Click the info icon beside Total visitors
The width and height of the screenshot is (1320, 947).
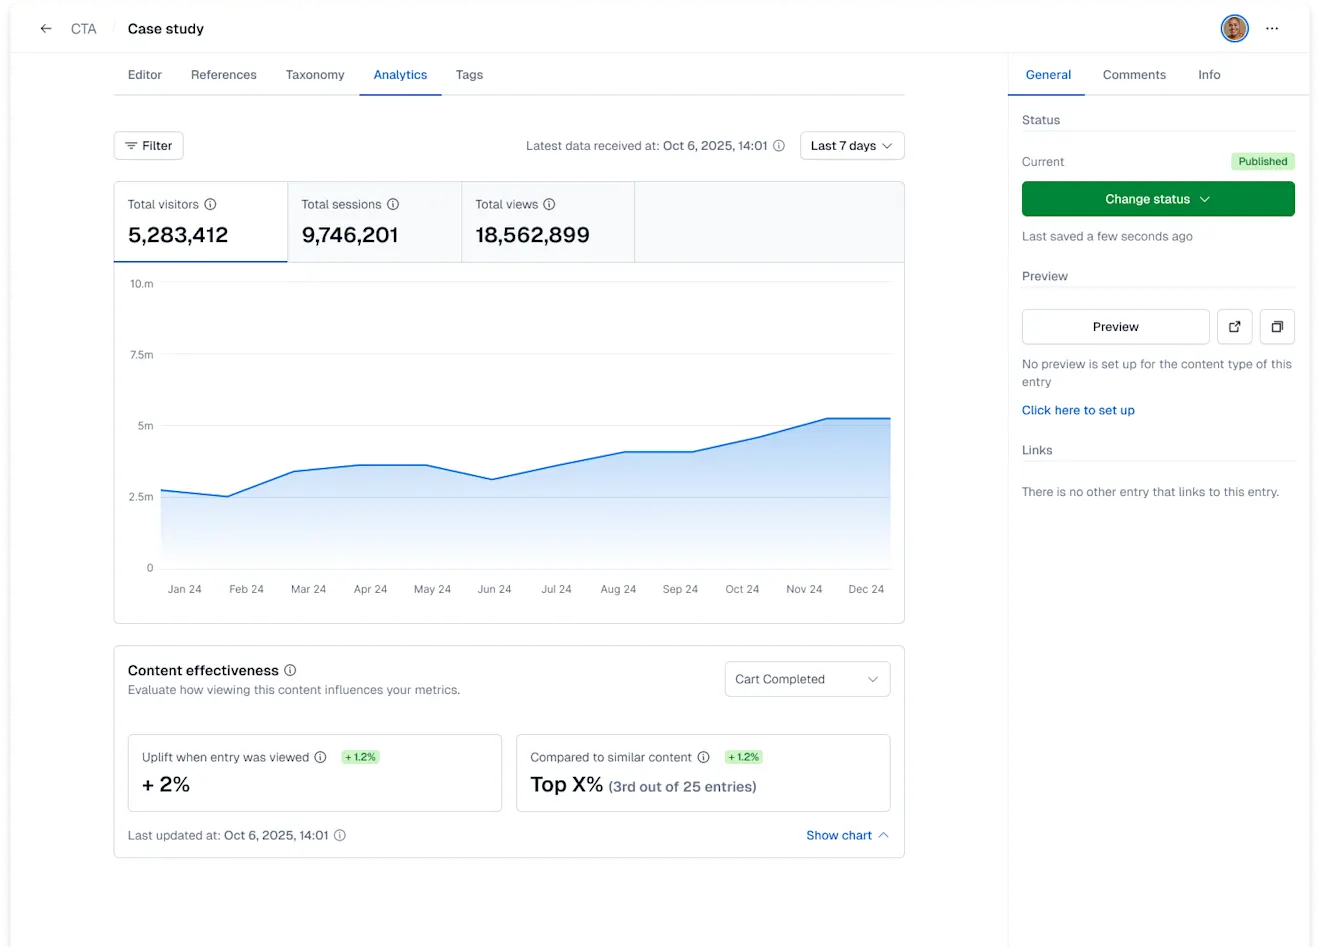[209, 204]
